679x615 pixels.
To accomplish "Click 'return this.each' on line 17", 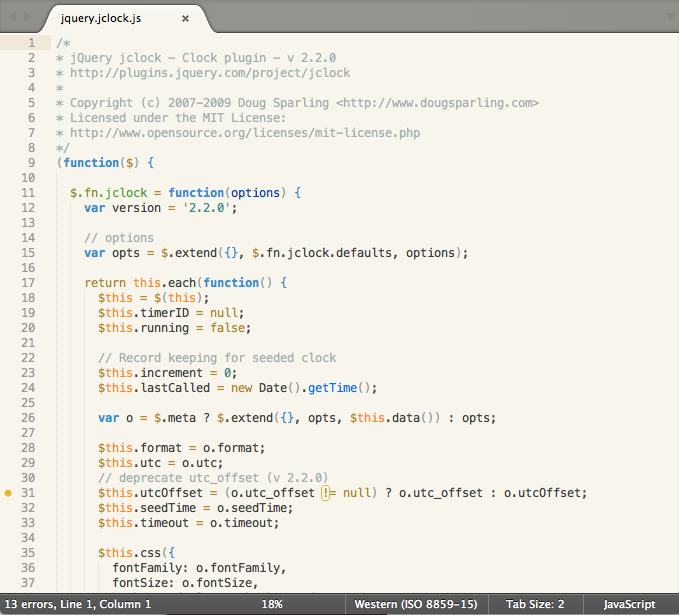I will [x=140, y=283].
